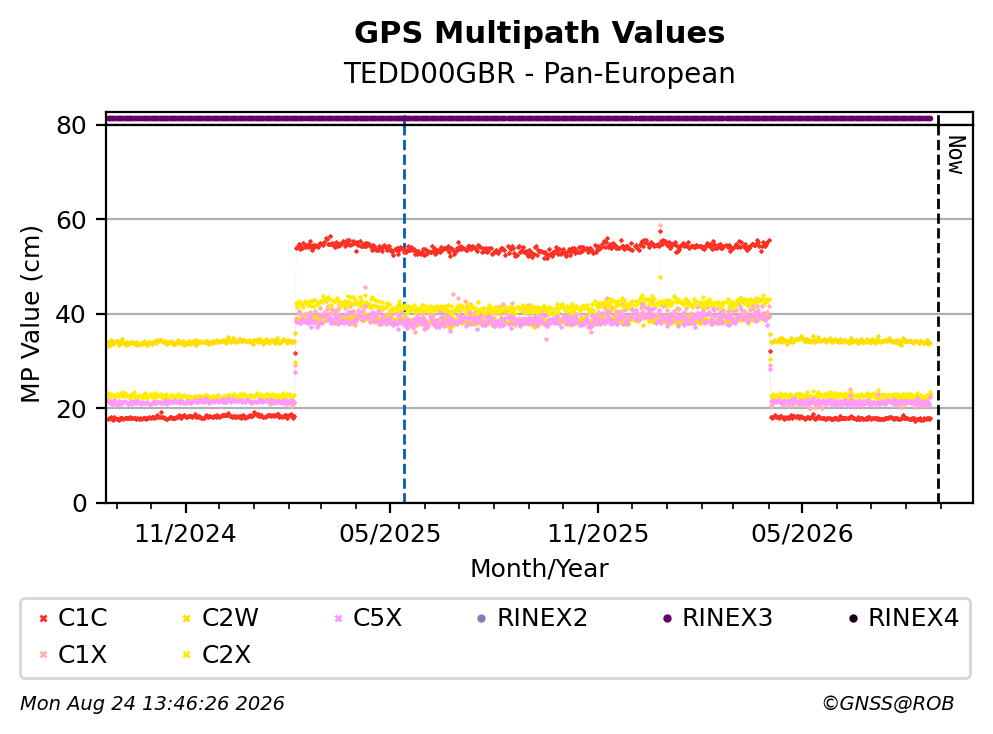Click the RINEX3 purple legend dot
Image resolution: width=993 pixels, height=734 pixels.
point(667,618)
